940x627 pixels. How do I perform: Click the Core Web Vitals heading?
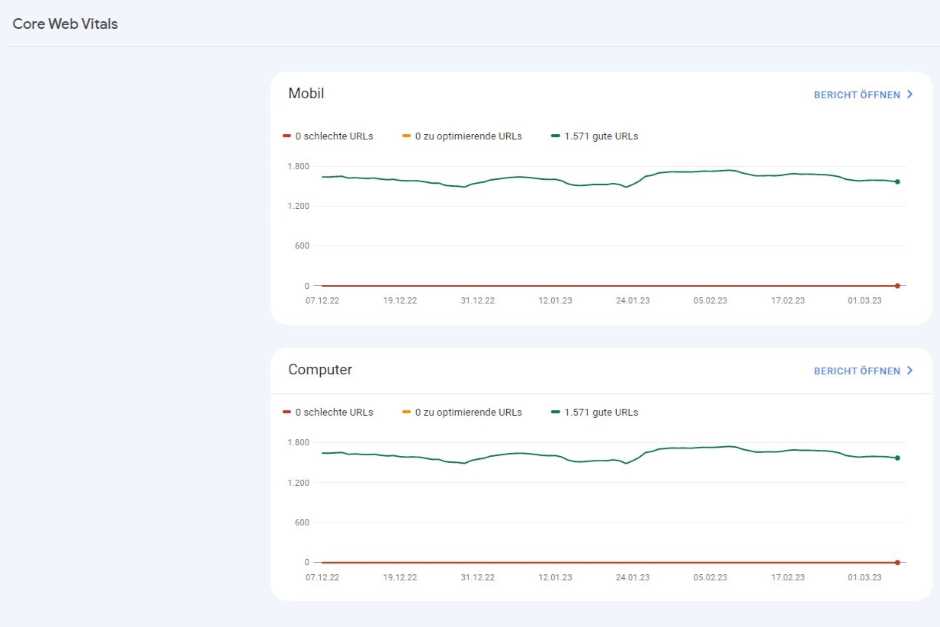[65, 24]
